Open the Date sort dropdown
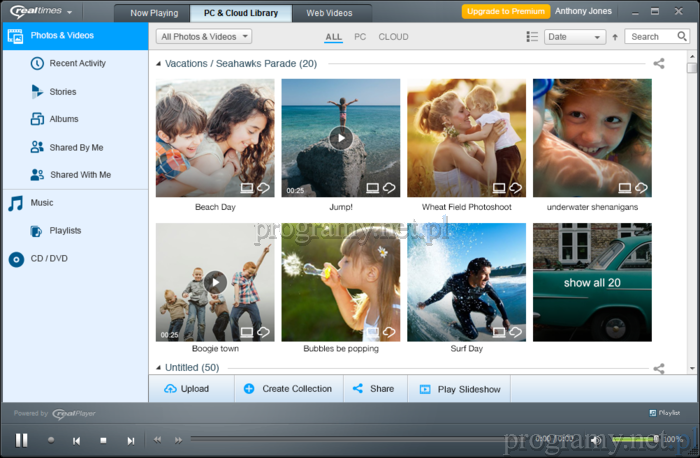The width and height of the screenshot is (700, 458). point(574,36)
